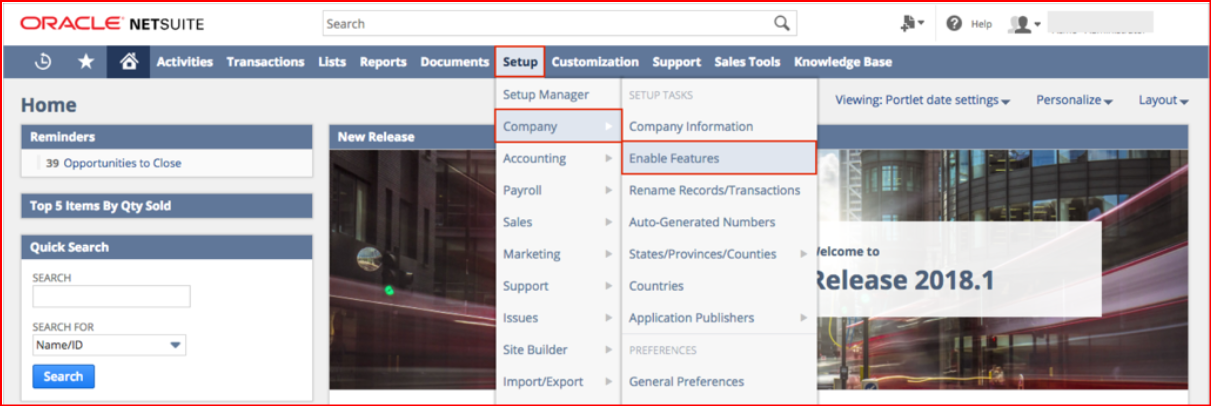1211x406 pixels.
Task: Open the Sales Tools menu
Action: tap(747, 62)
